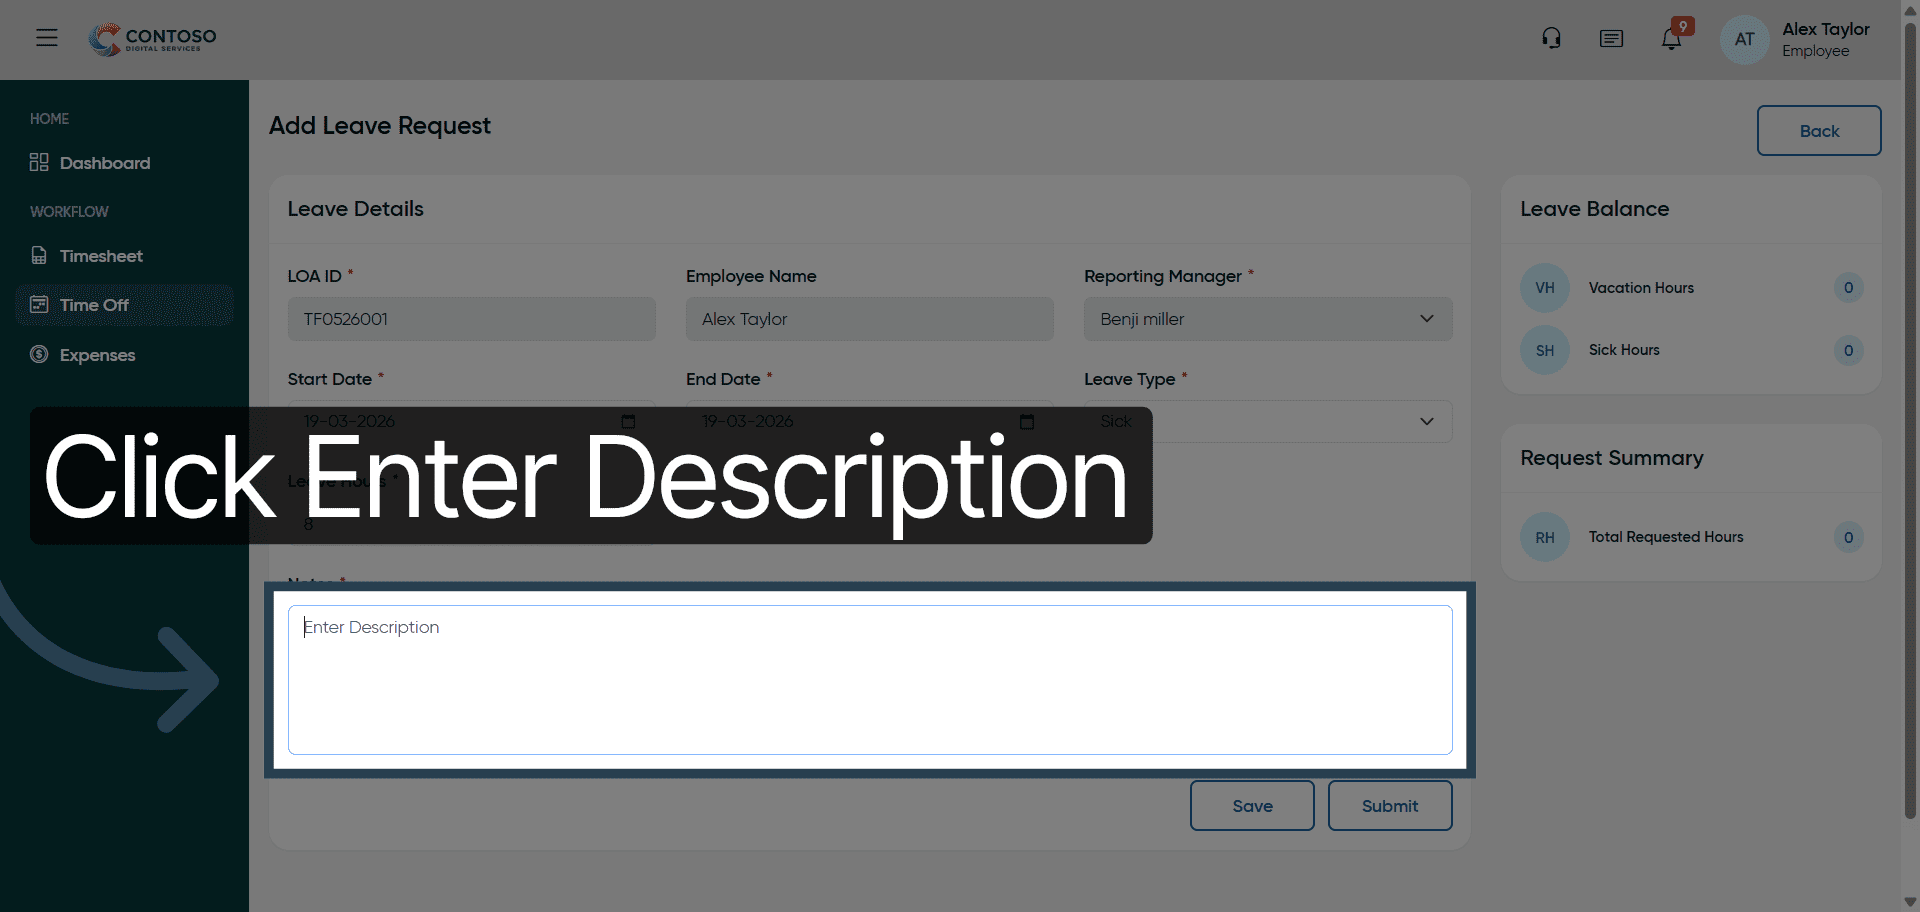The width and height of the screenshot is (1920, 912).
Task: Open the End Date calendar picker icon
Action: (1027, 421)
